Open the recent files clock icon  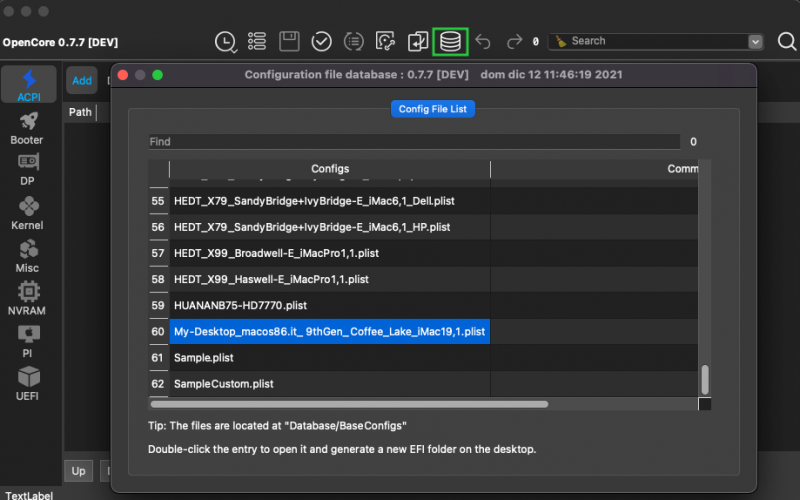(x=226, y=41)
